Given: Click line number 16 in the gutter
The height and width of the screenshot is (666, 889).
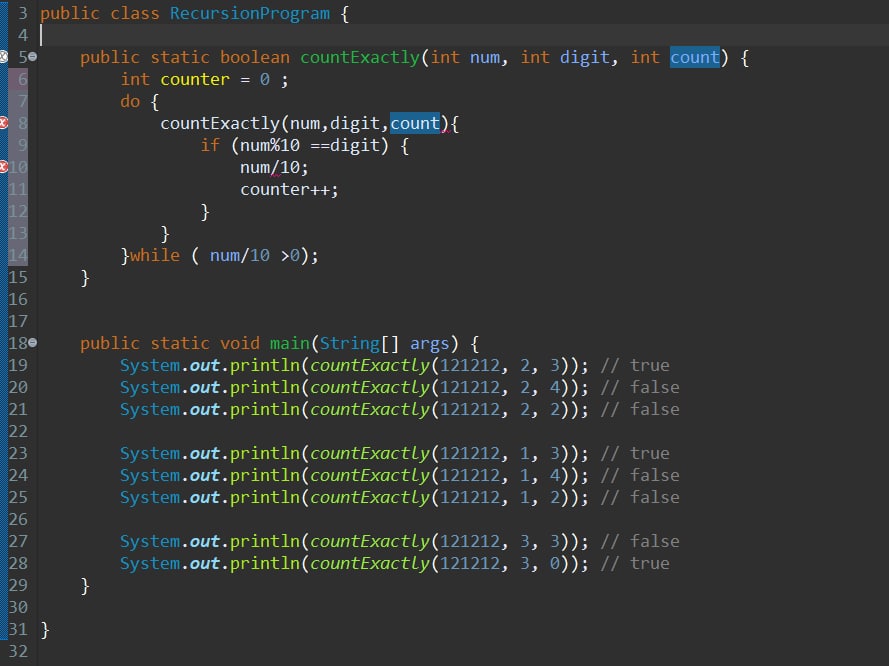Looking at the screenshot, I should tap(18, 299).
